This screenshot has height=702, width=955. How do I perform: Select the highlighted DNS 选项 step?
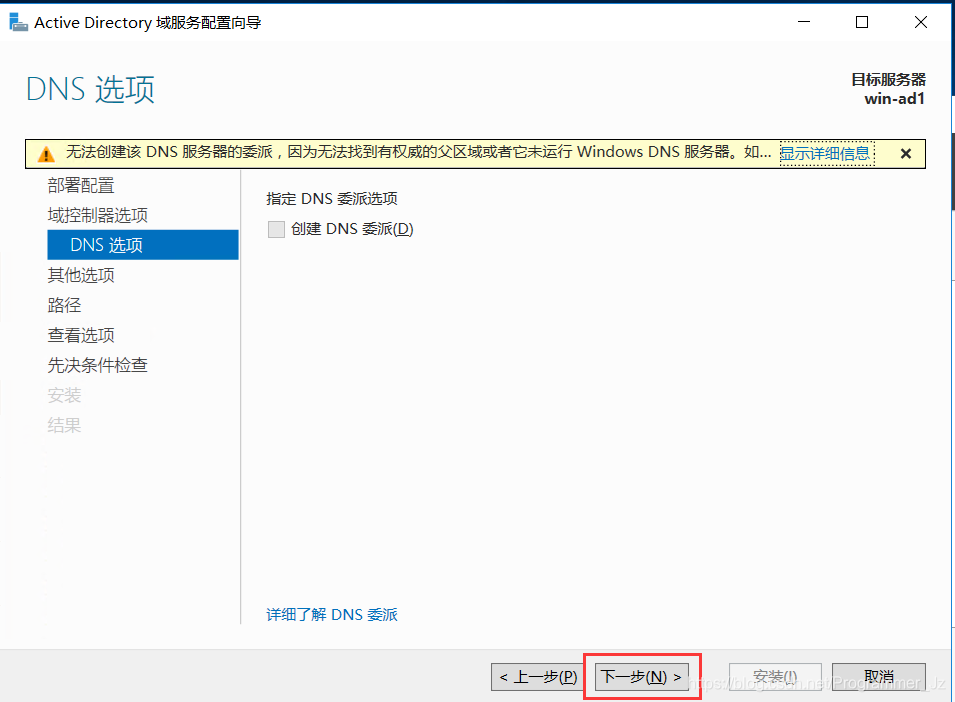[x=143, y=245]
